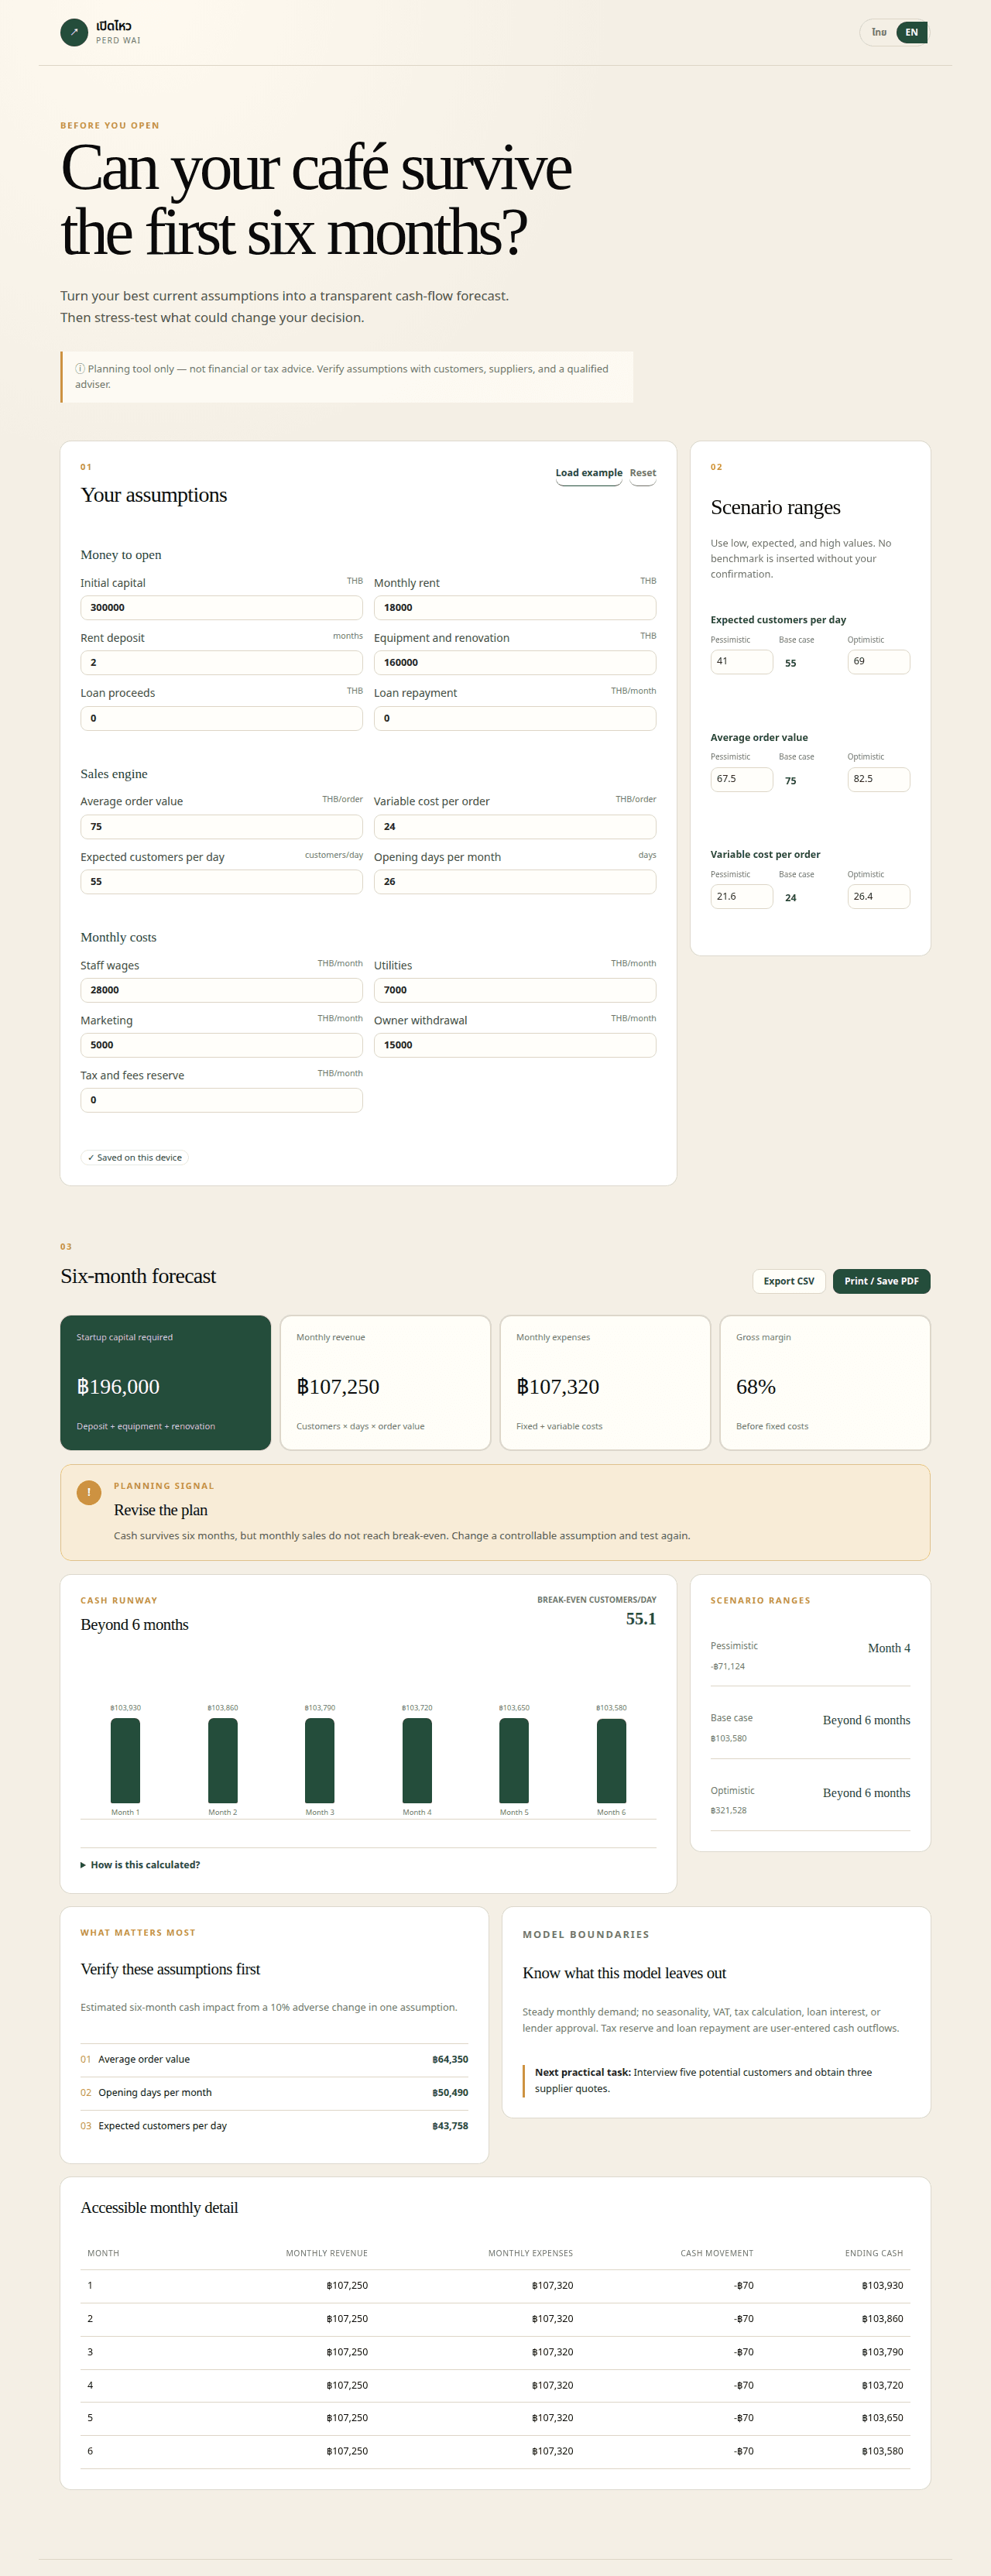Viewport: 991px width, 2576px height.
Task: Click the Rent deposit months field
Action: [221, 662]
